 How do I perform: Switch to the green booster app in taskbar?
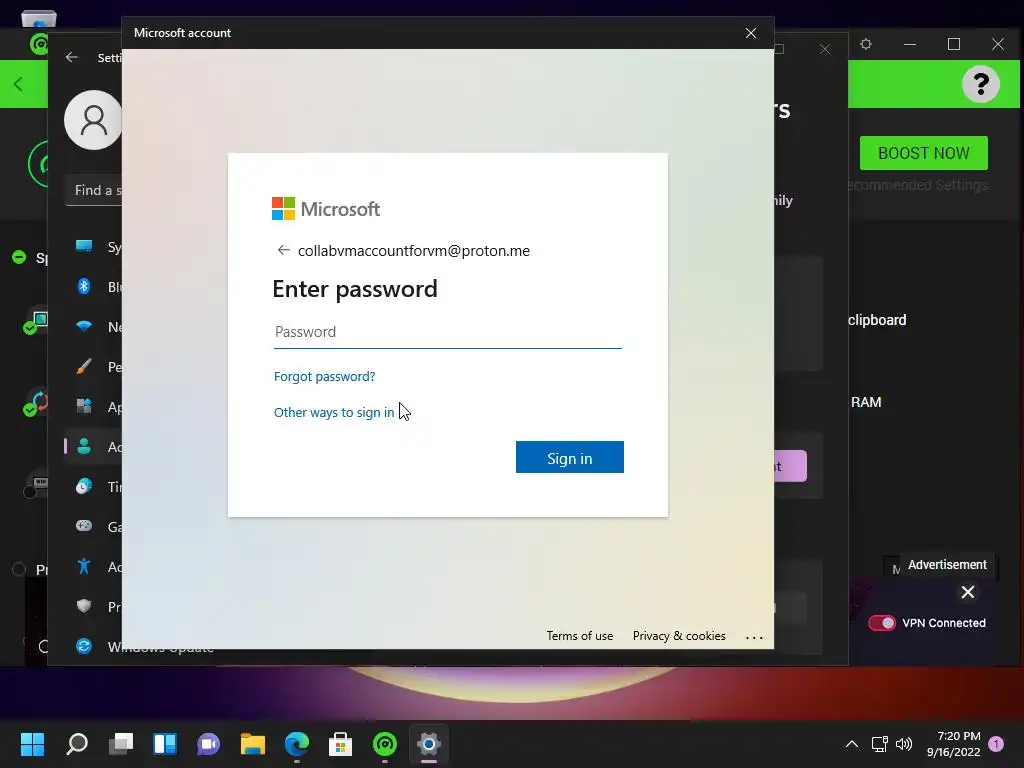[x=385, y=744]
